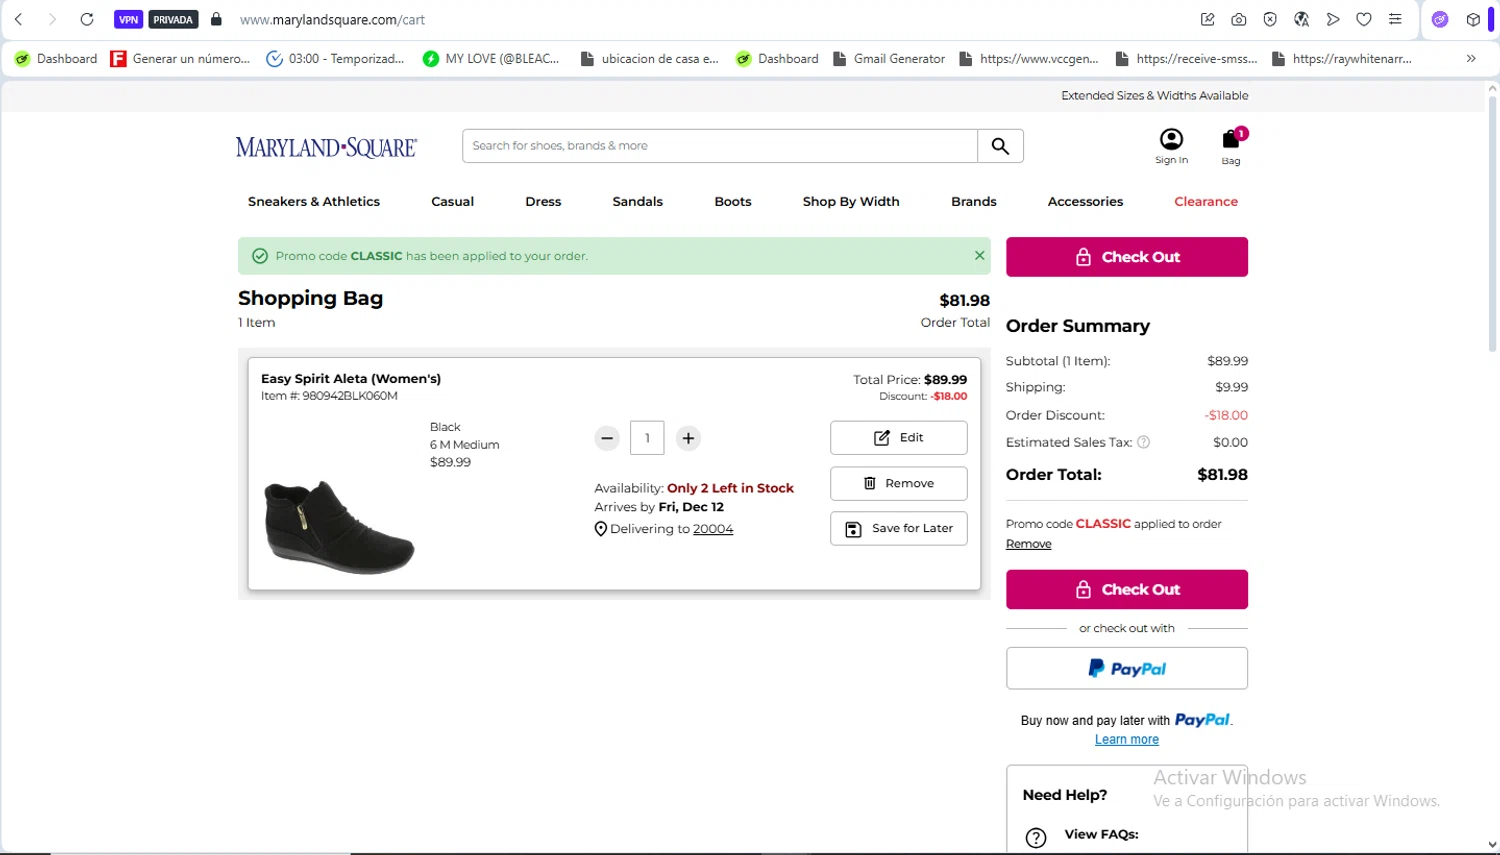1500x855 pixels.
Task: Click the lower Check Out button
Action: [x=1127, y=590]
